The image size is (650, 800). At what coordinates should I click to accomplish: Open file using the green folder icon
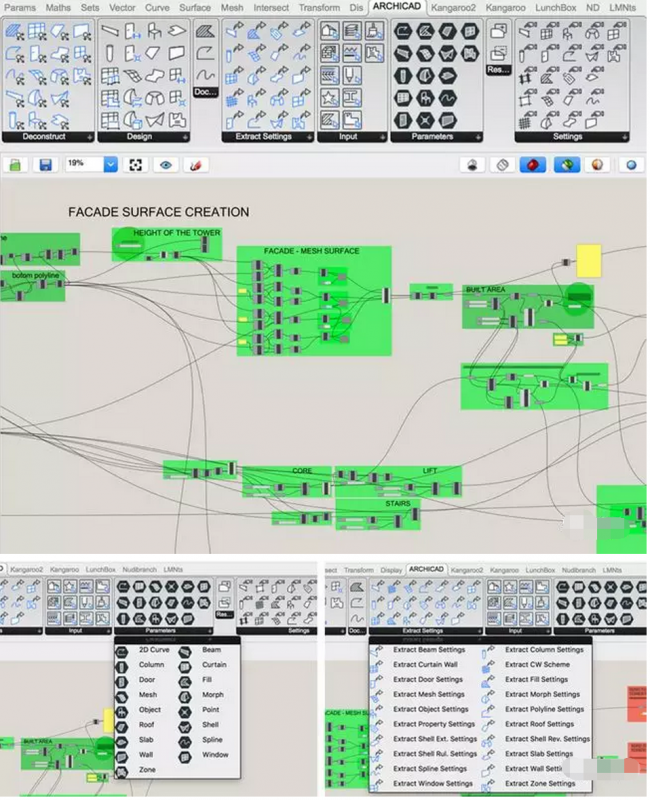tap(16, 164)
